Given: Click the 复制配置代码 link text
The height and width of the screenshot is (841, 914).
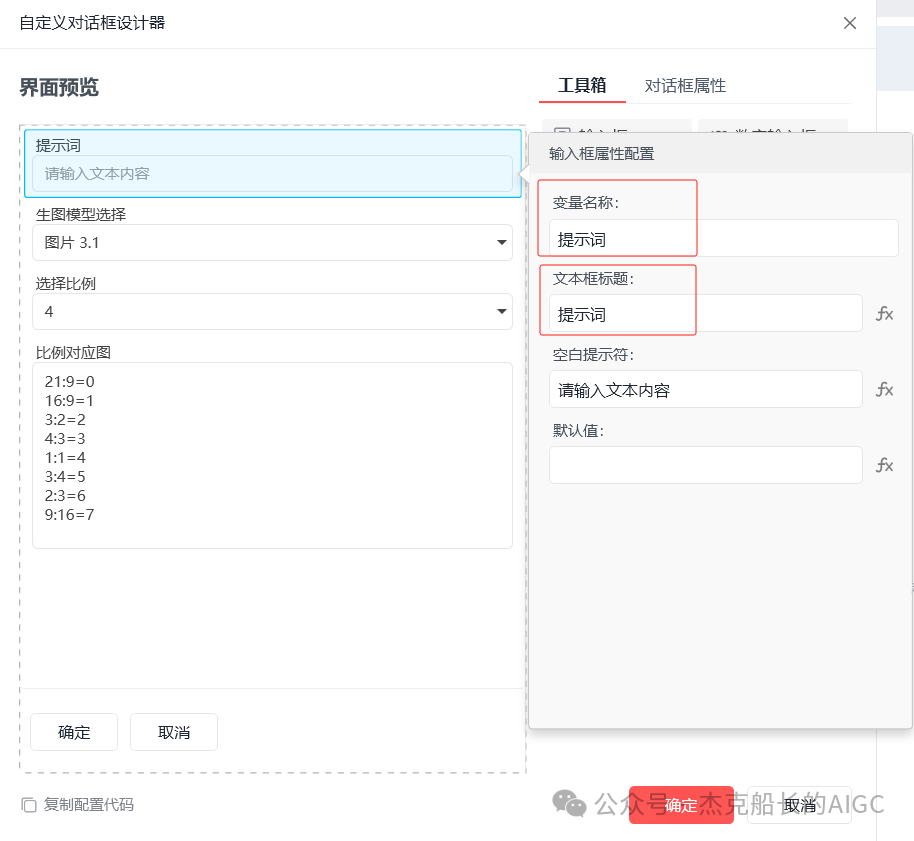Looking at the screenshot, I should [x=89, y=805].
